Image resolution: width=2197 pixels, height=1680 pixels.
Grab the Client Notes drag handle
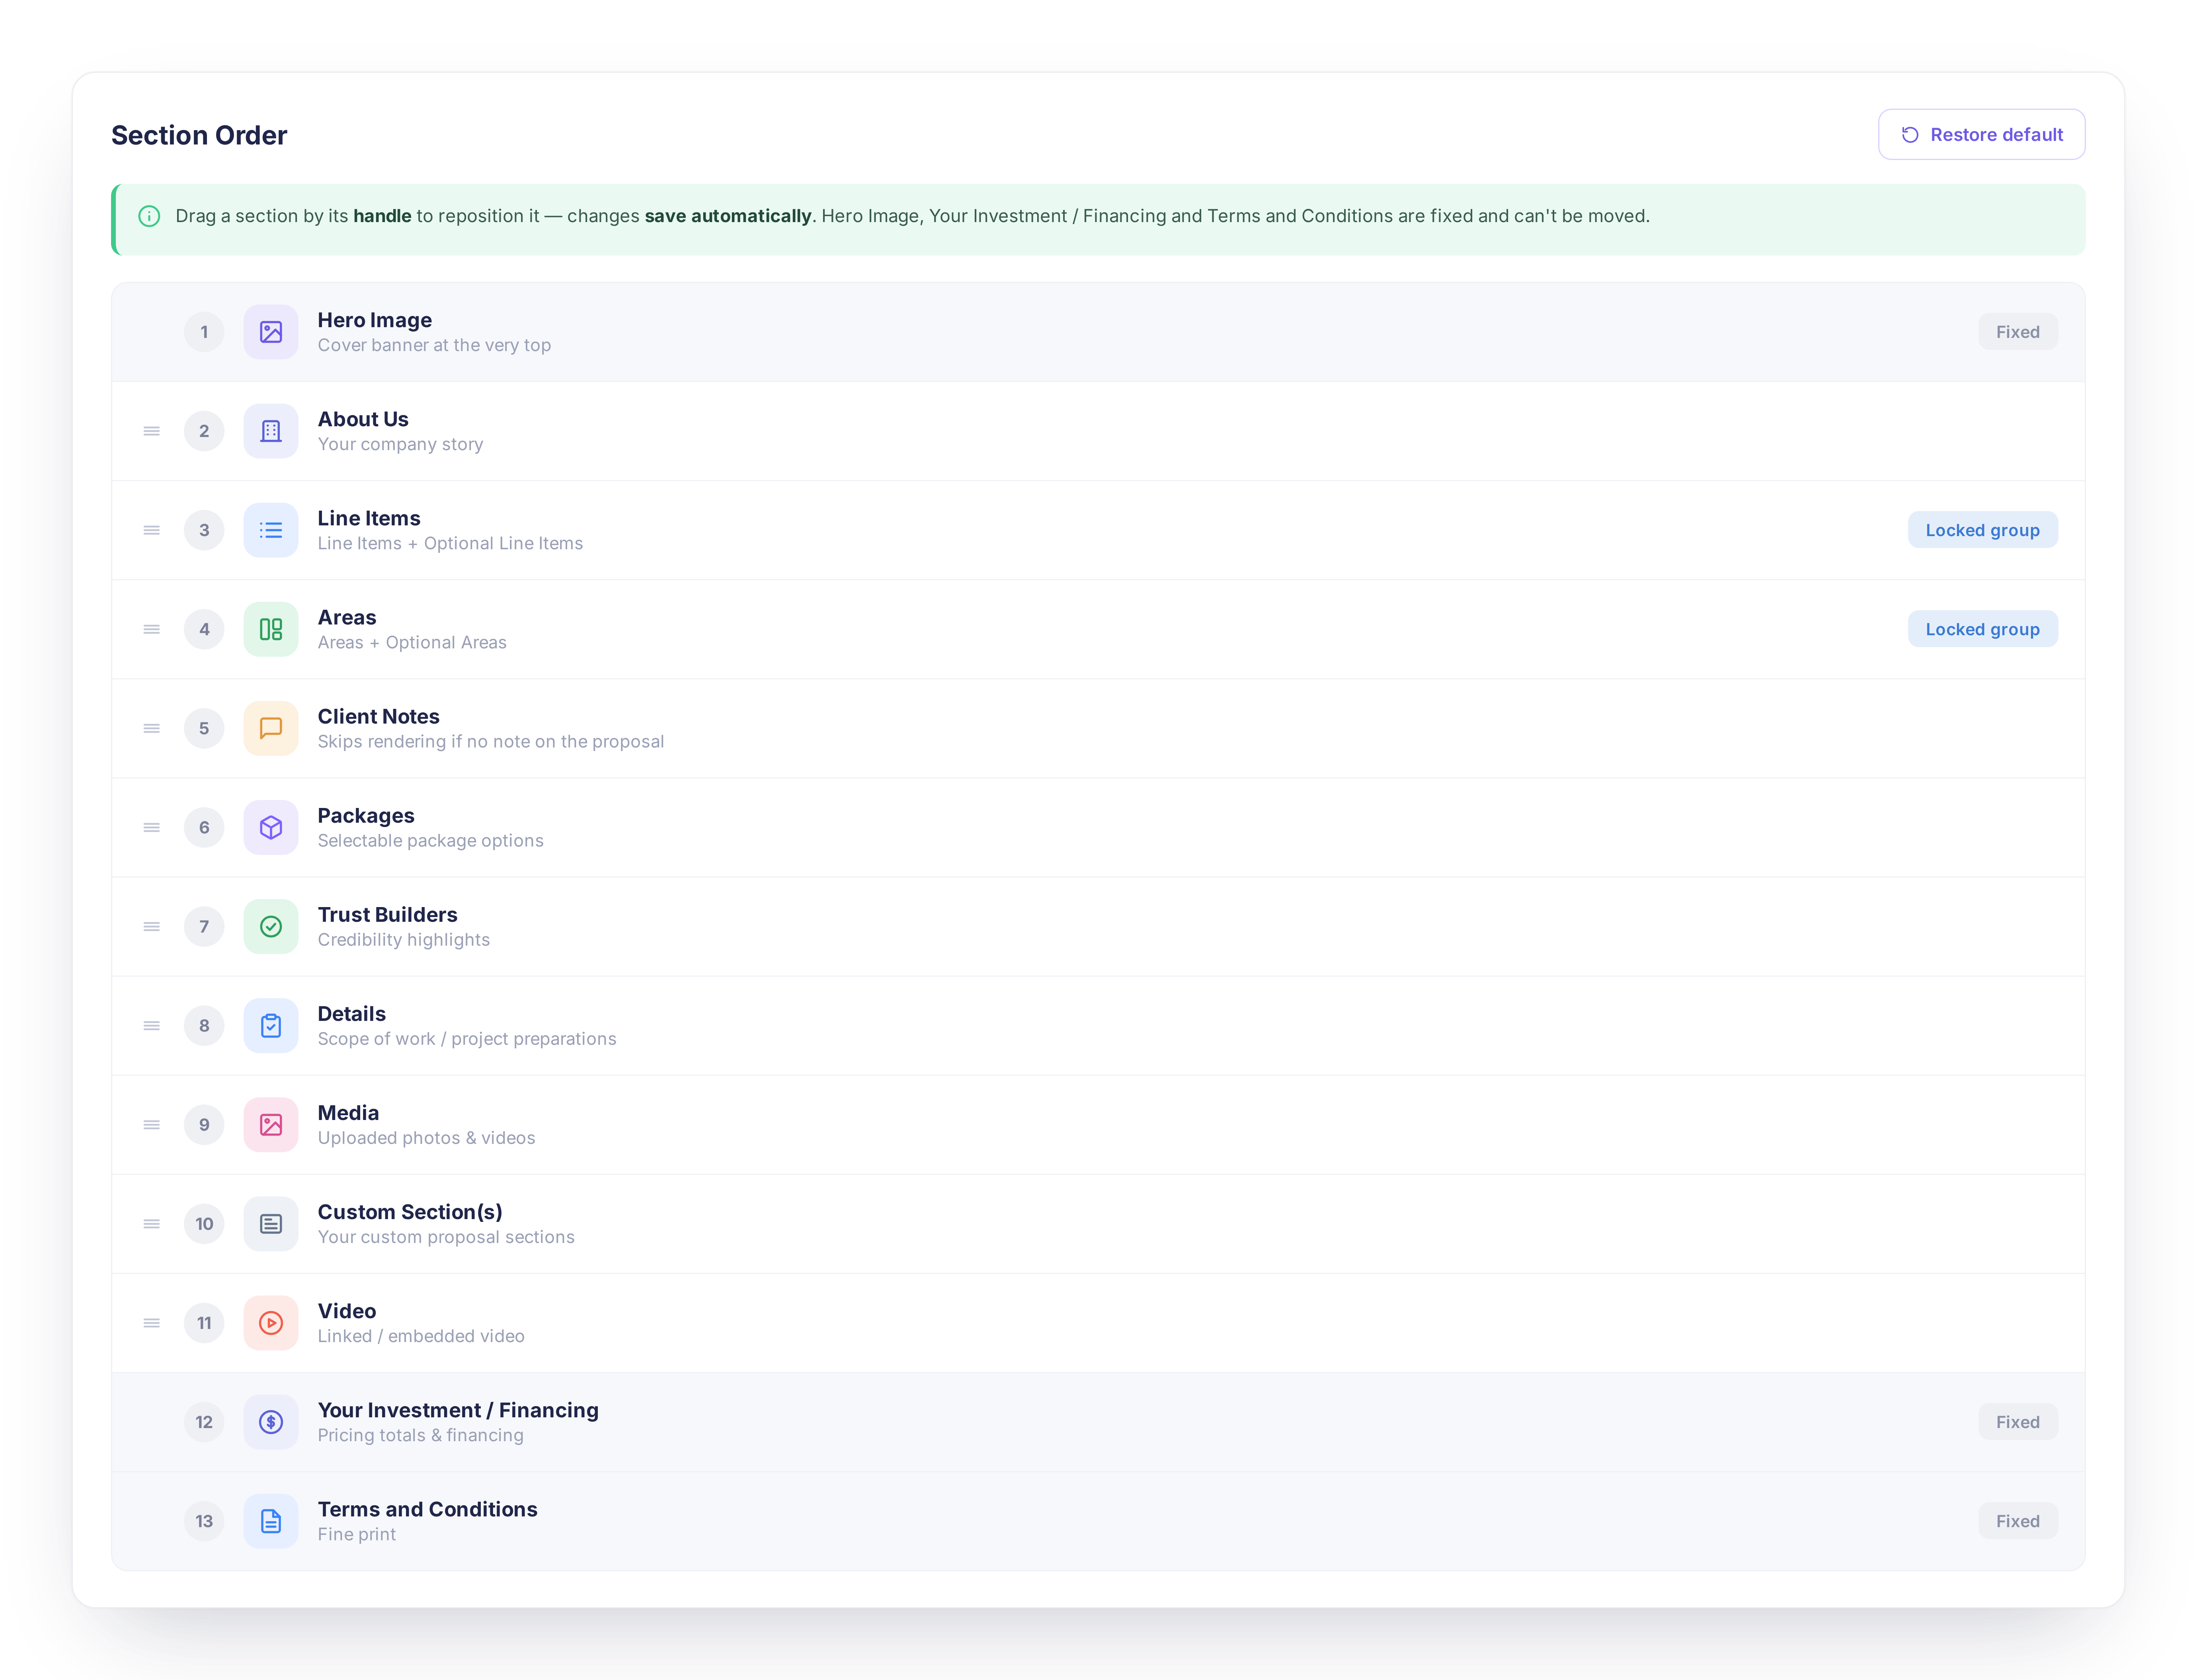[x=152, y=728]
